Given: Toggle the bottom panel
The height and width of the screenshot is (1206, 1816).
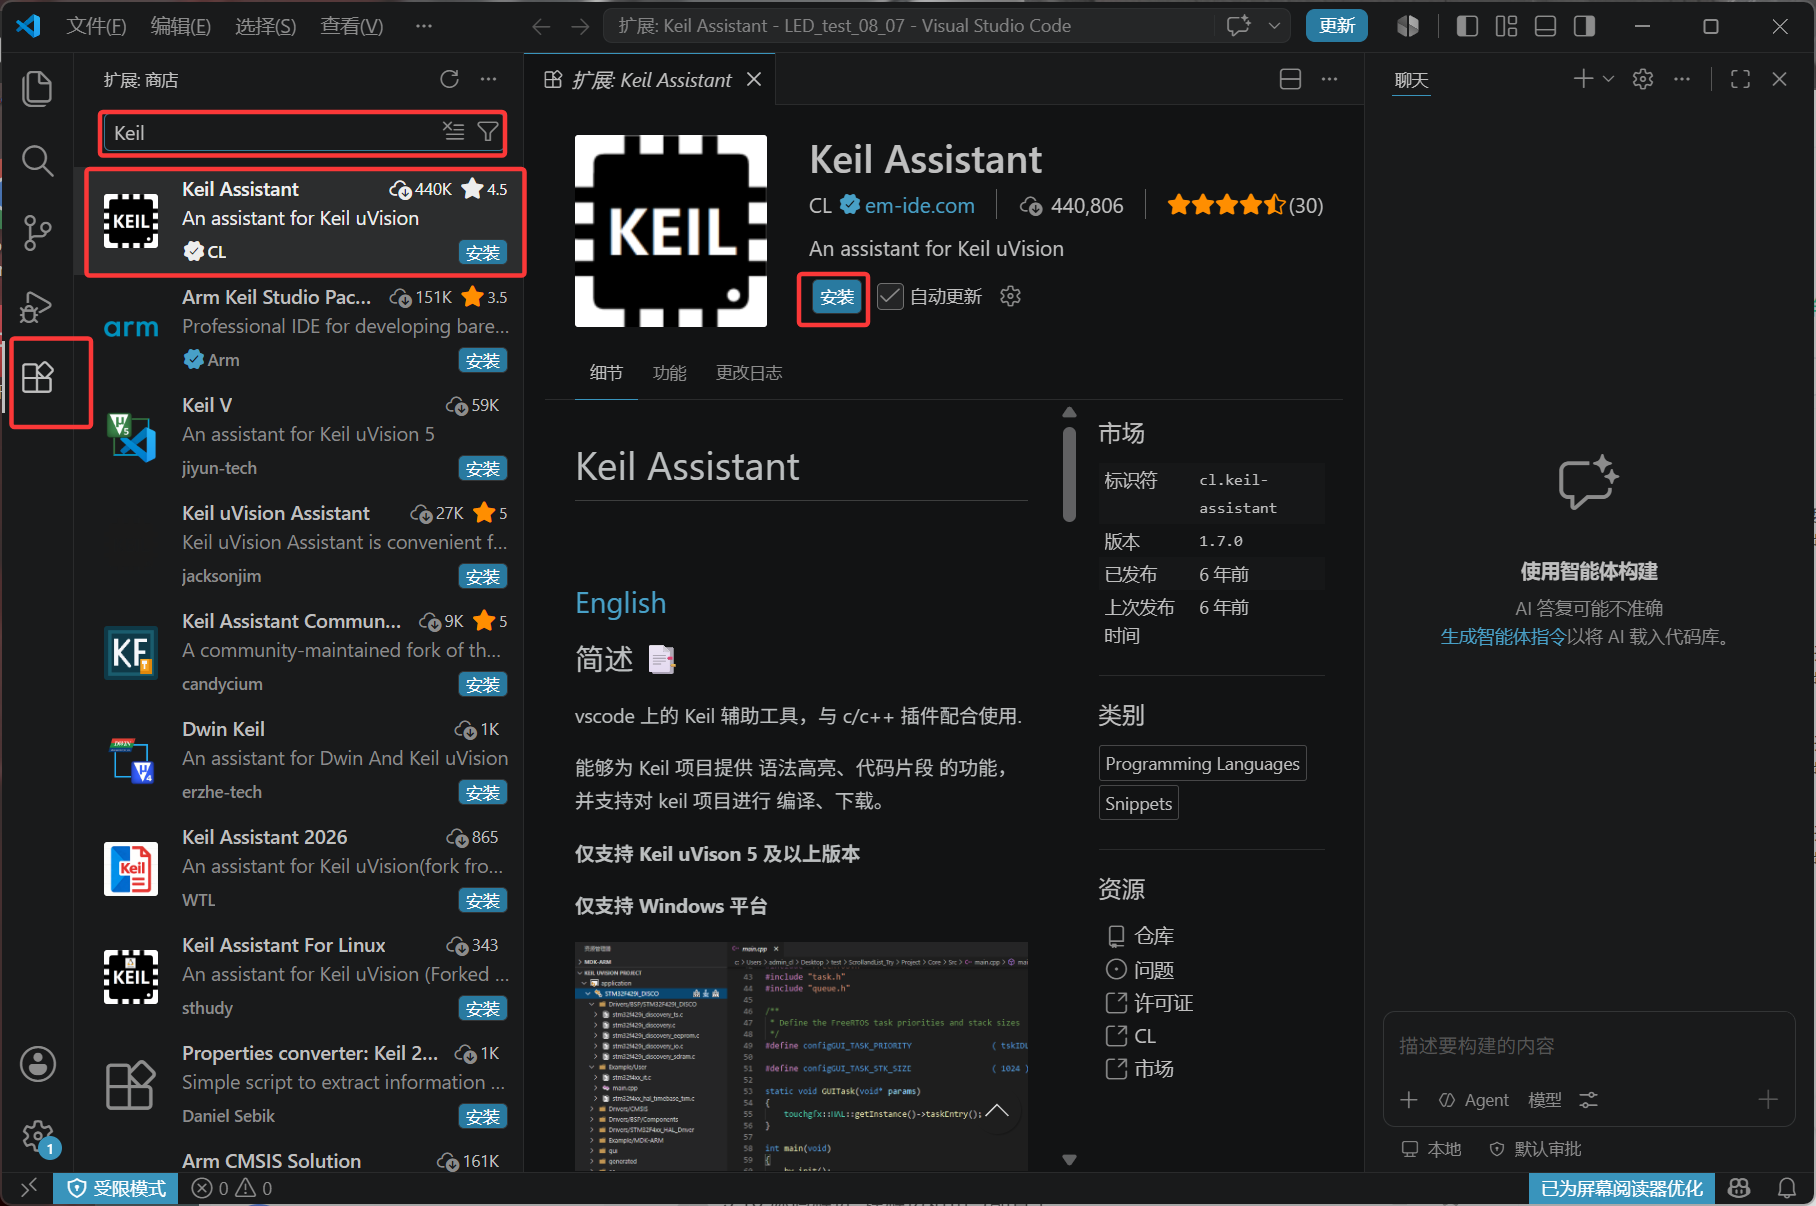Looking at the screenshot, I should (1546, 26).
